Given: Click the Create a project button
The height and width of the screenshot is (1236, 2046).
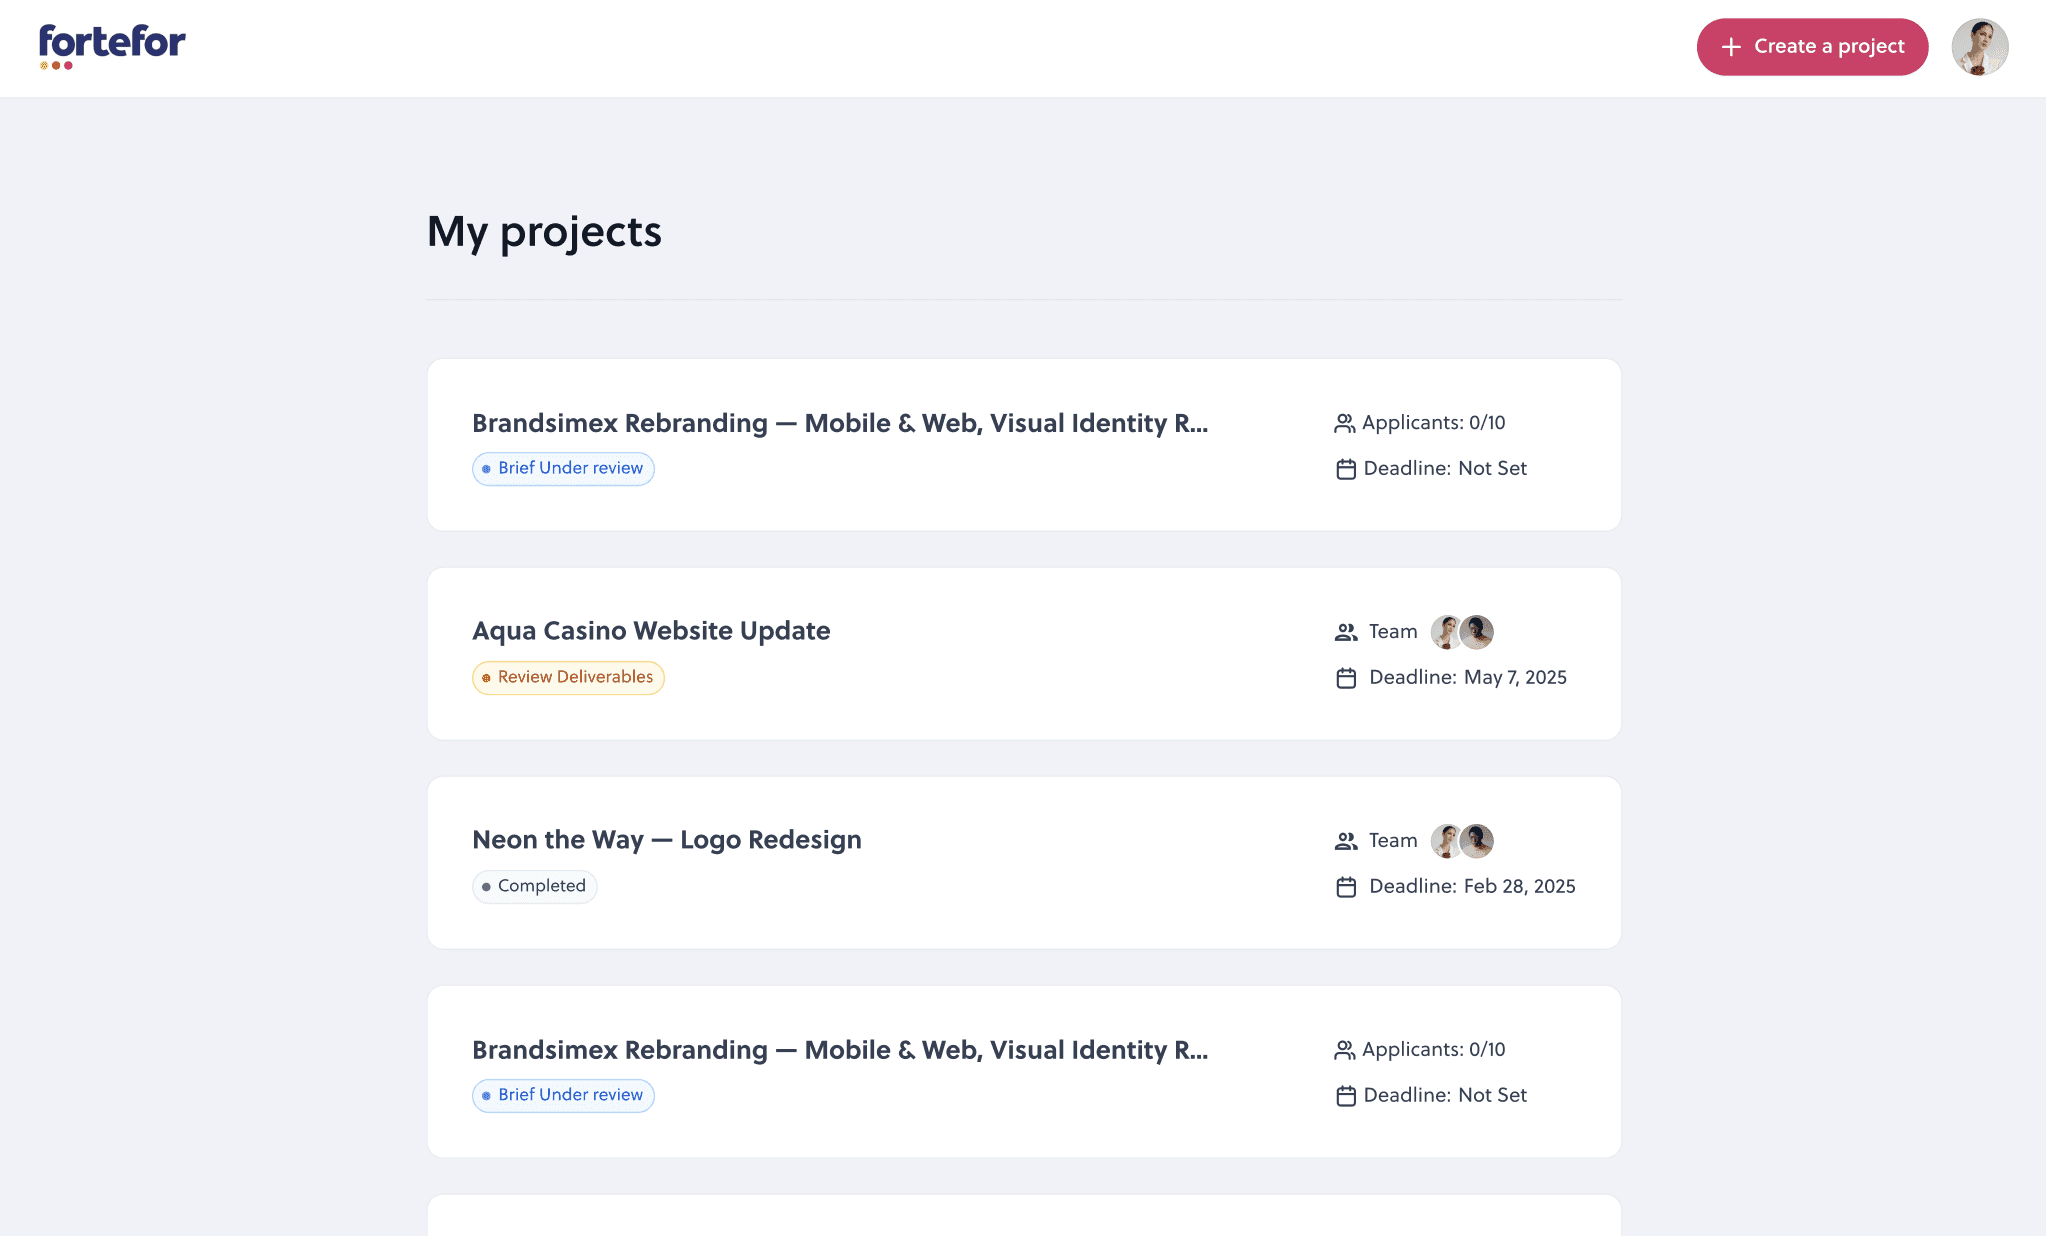Looking at the screenshot, I should (1812, 47).
